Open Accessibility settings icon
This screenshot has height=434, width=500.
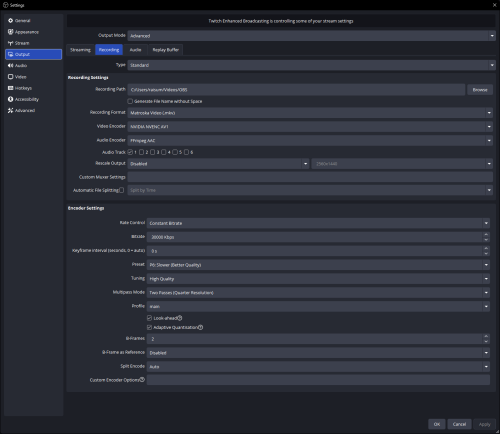pyautogui.click(x=10, y=99)
